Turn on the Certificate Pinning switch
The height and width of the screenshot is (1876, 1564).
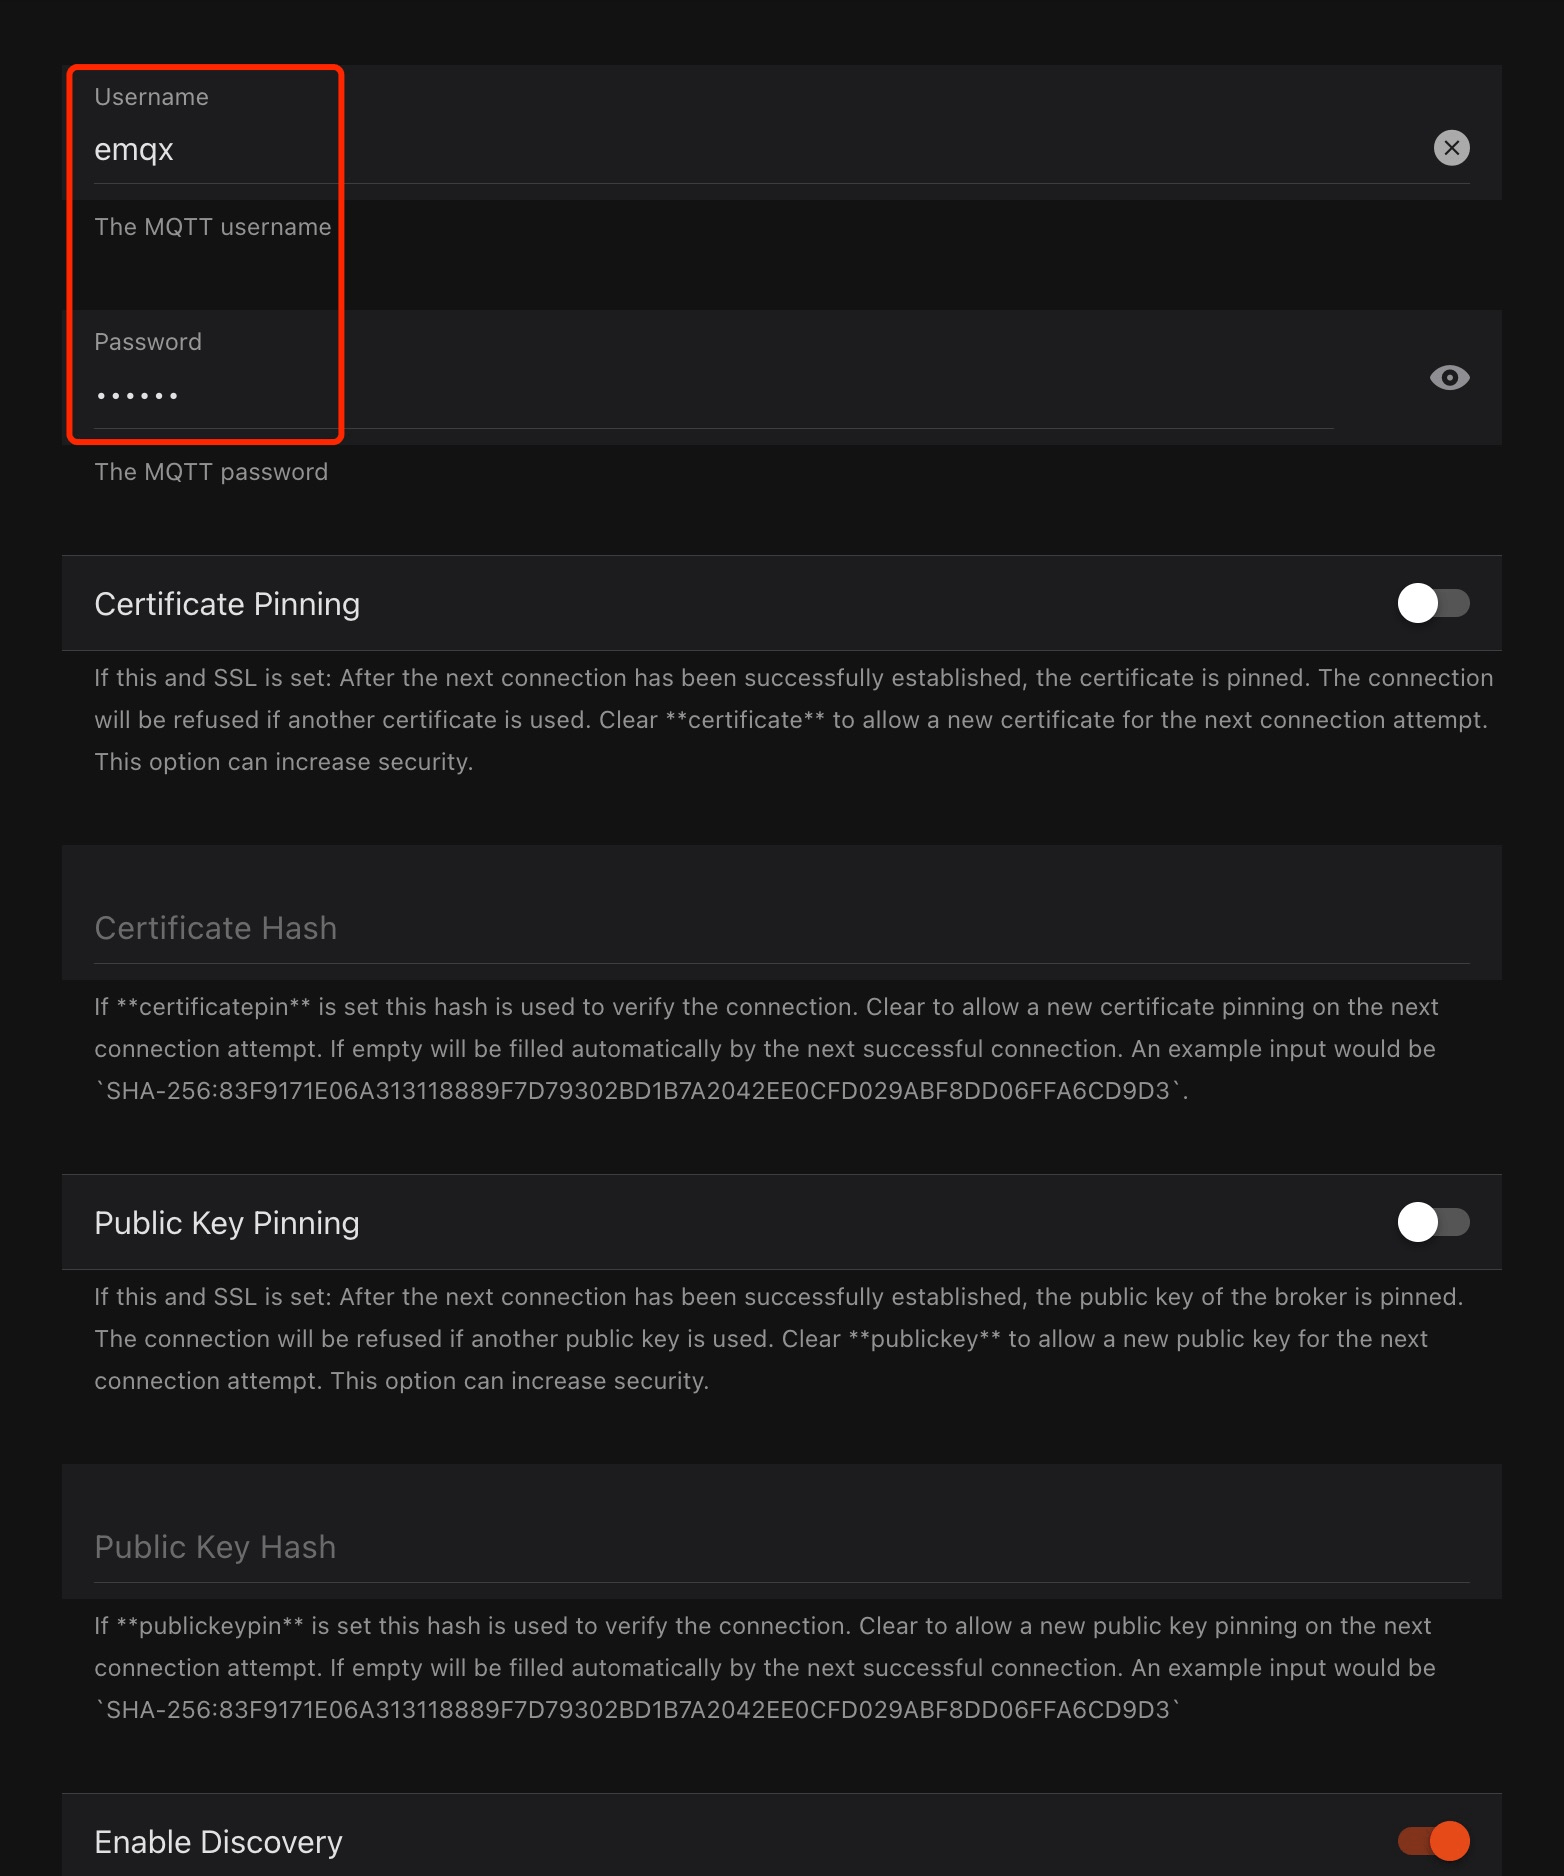[x=1434, y=603]
